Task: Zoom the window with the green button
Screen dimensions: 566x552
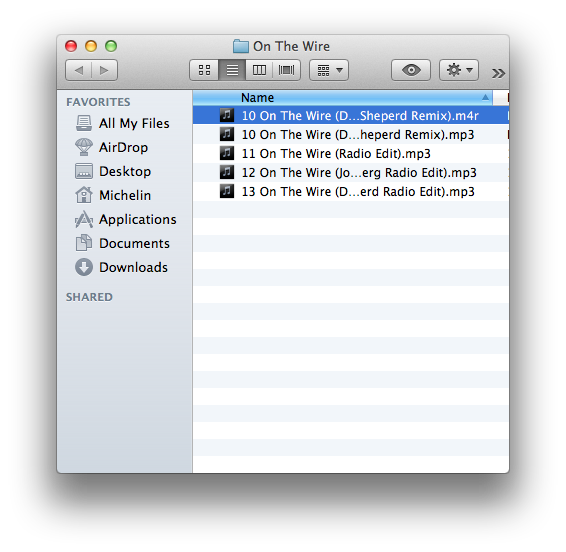Action: (x=111, y=46)
